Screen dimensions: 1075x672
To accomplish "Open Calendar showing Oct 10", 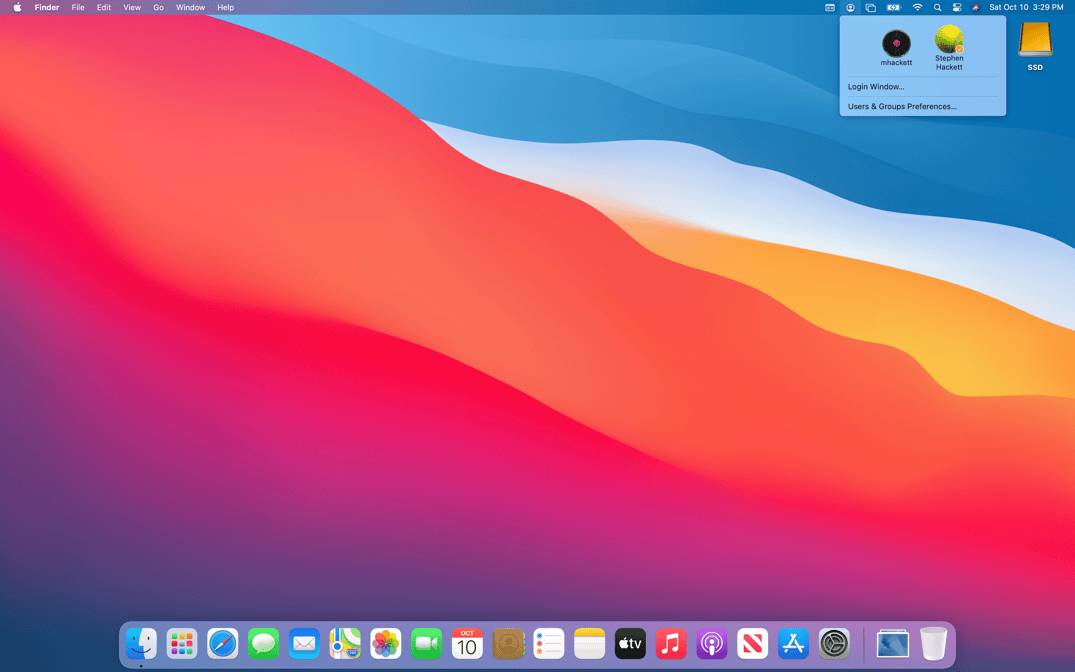I will point(467,644).
